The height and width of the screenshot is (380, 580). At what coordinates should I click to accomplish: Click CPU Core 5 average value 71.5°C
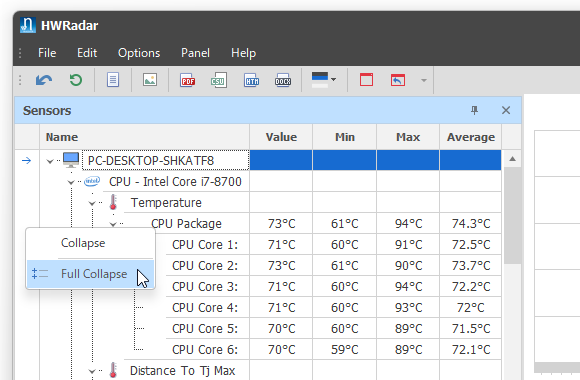[x=471, y=329]
